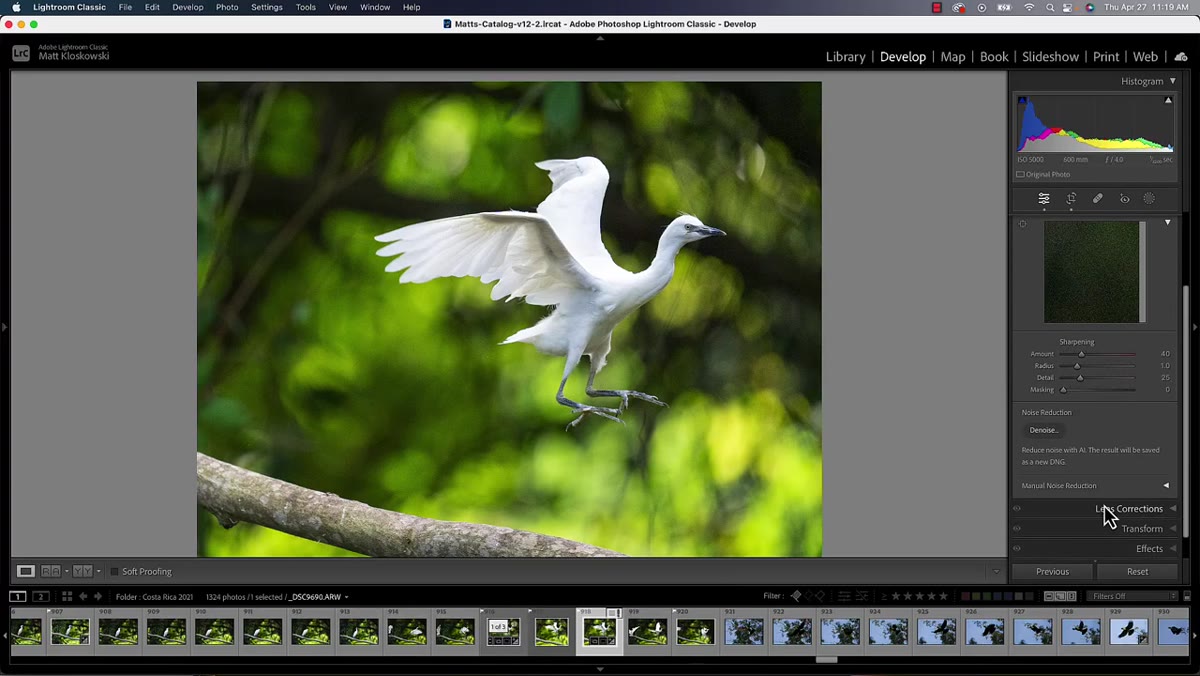Select the Crop overlay tool

coord(1071,199)
